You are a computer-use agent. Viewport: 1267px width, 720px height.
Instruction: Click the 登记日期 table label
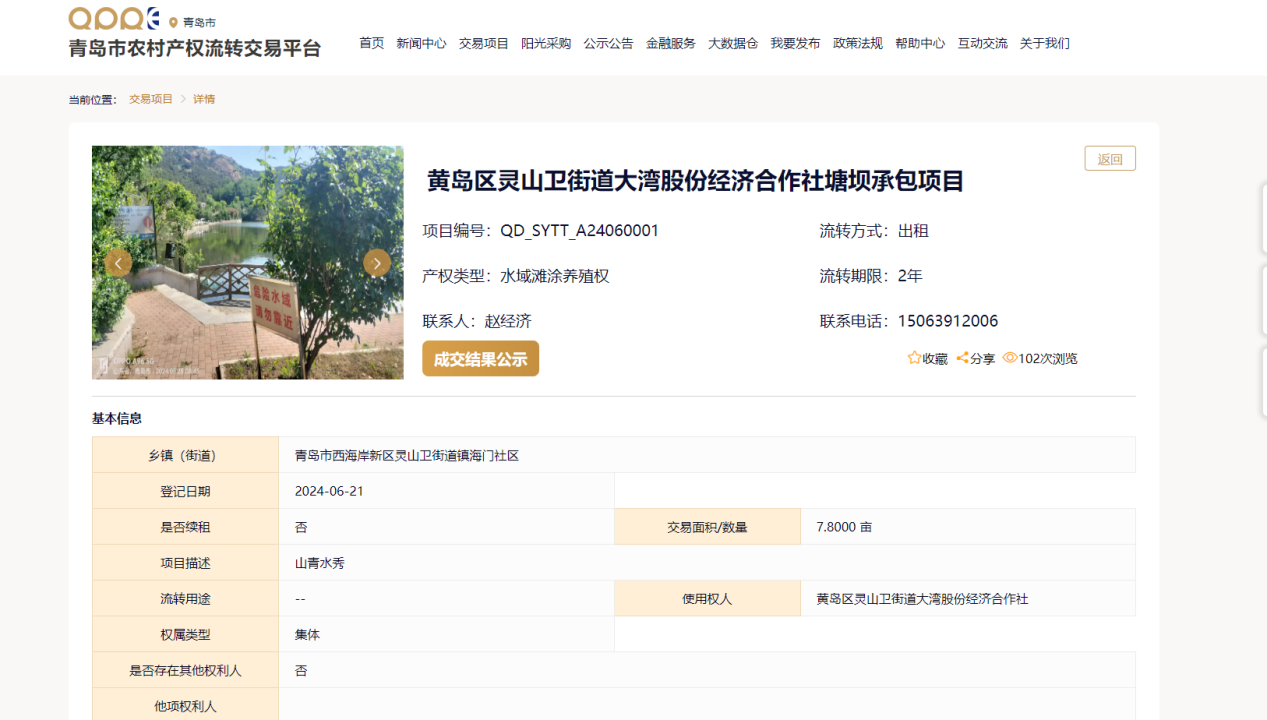click(x=185, y=491)
